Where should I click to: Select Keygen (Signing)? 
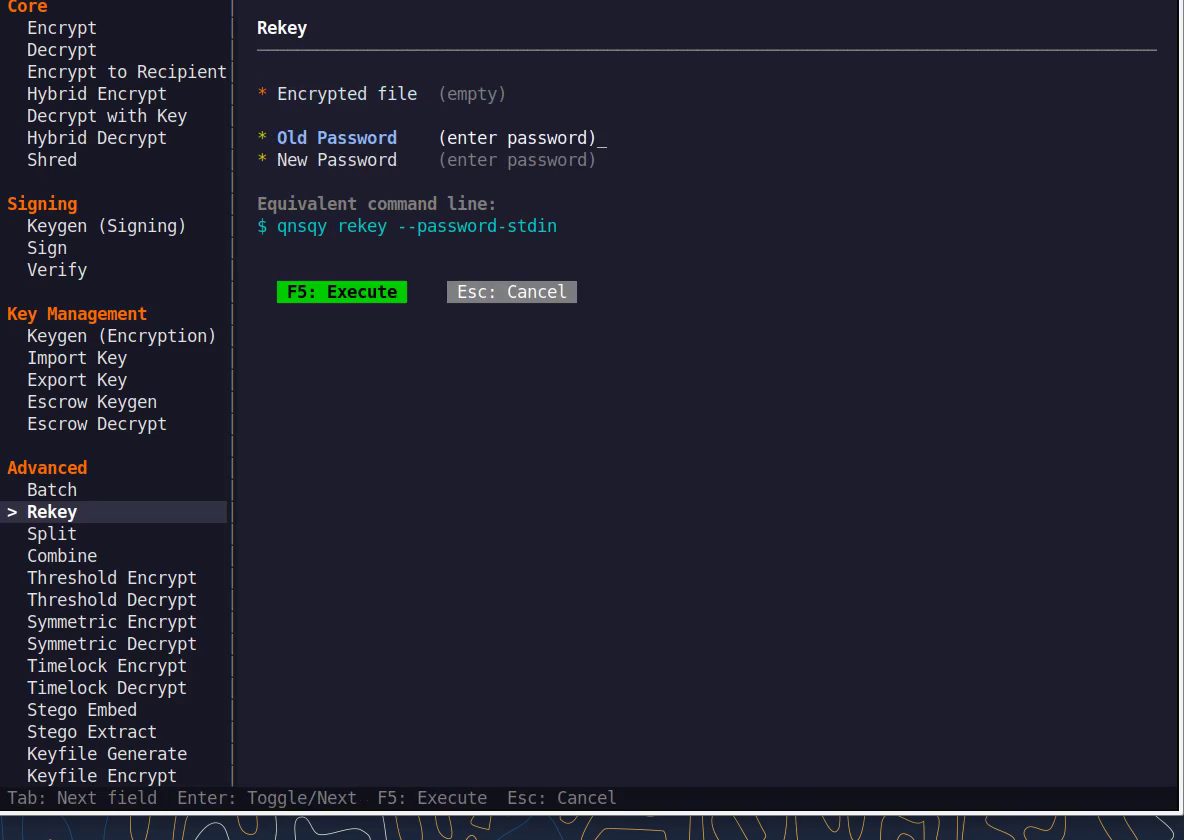click(x=106, y=226)
